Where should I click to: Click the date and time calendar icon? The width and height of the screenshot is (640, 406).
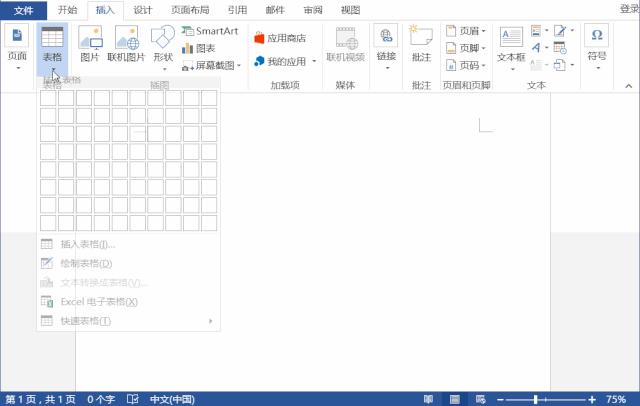coord(560,48)
